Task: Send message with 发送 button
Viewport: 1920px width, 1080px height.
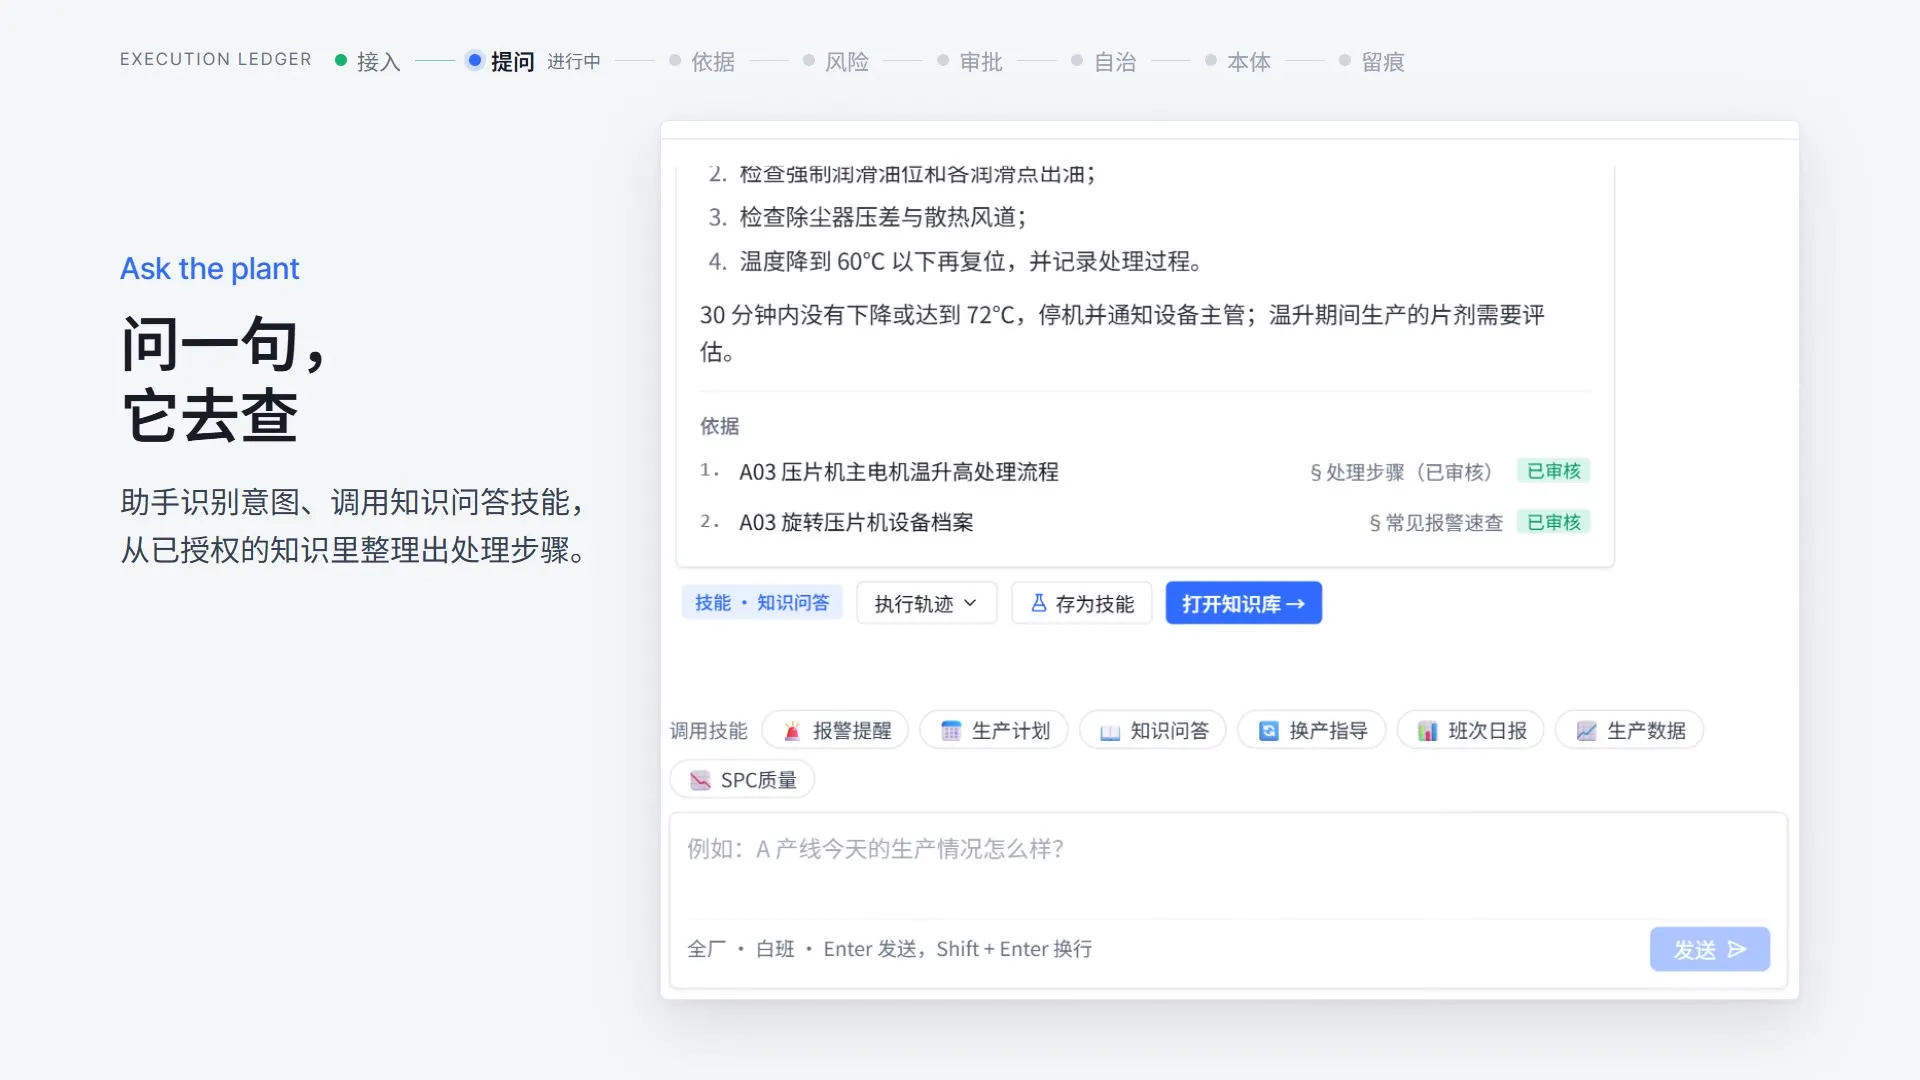Action: coord(1709,949)
